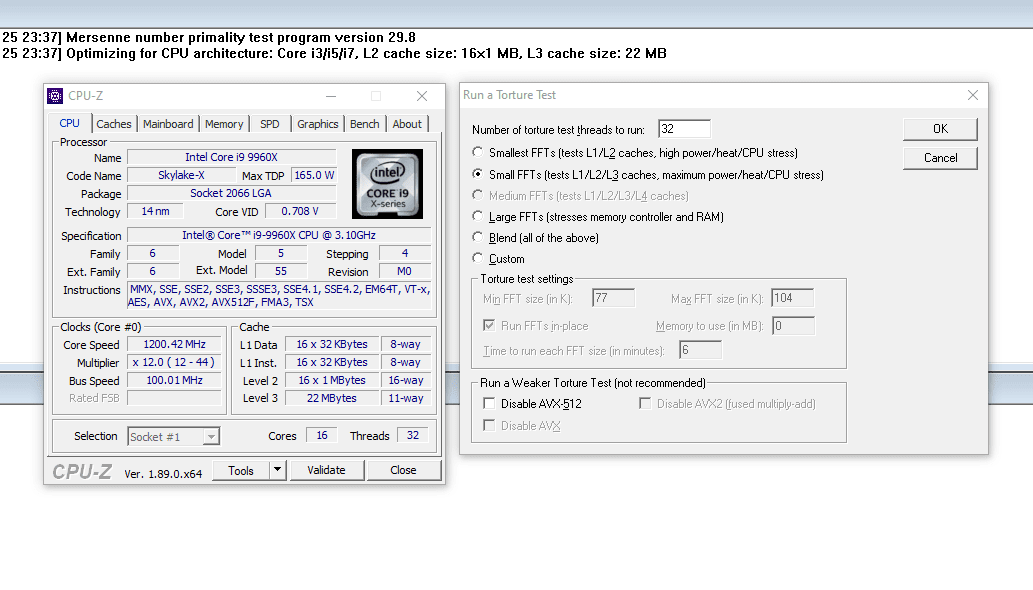Click the Memory to use field
The image size is (1033, 590).
pyautogui.click(x=793, y=326)
